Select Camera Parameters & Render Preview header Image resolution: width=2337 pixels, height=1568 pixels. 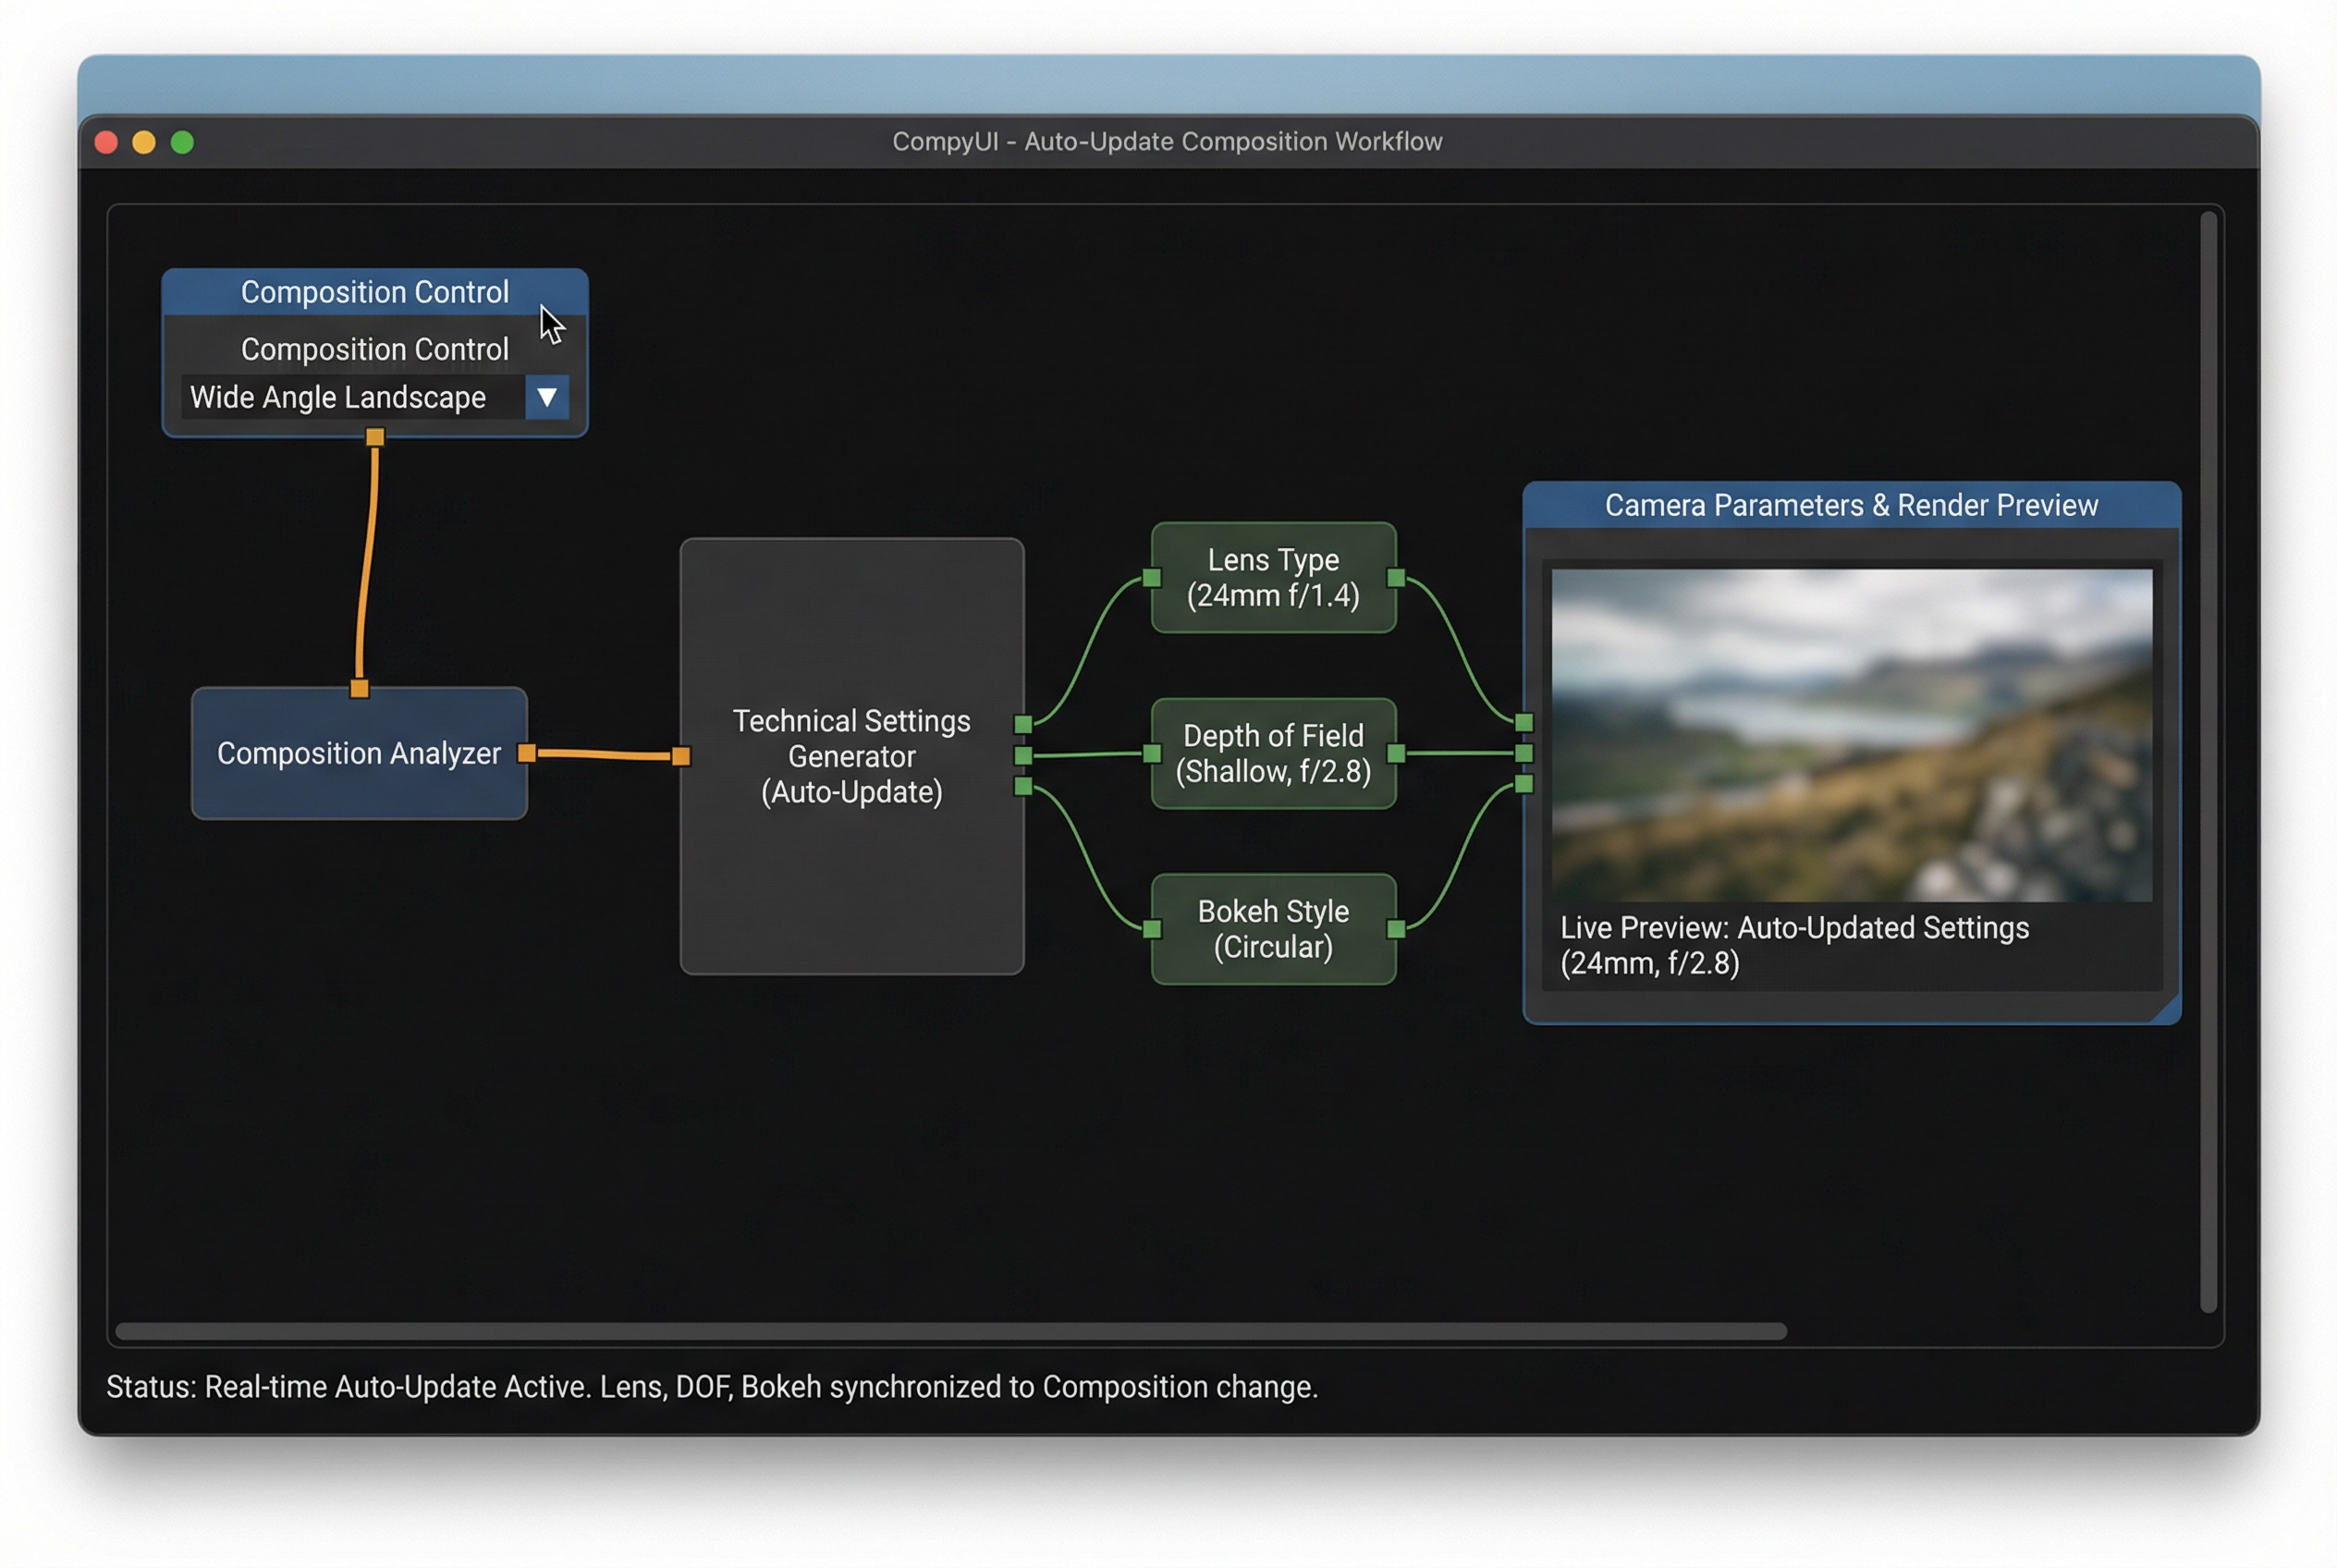[1850, 505]
